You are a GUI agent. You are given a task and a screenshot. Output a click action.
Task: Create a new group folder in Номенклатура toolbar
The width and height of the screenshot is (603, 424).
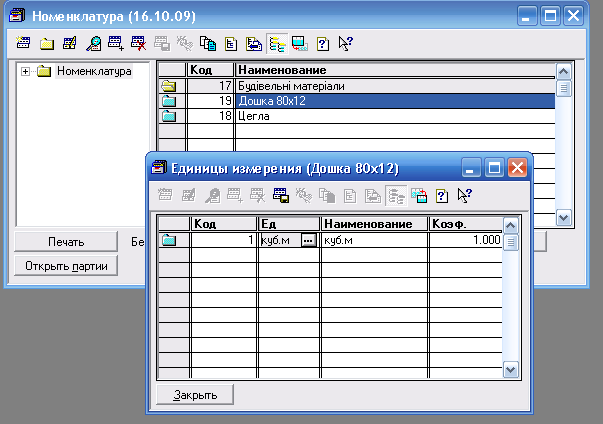(x=47, y=43)
